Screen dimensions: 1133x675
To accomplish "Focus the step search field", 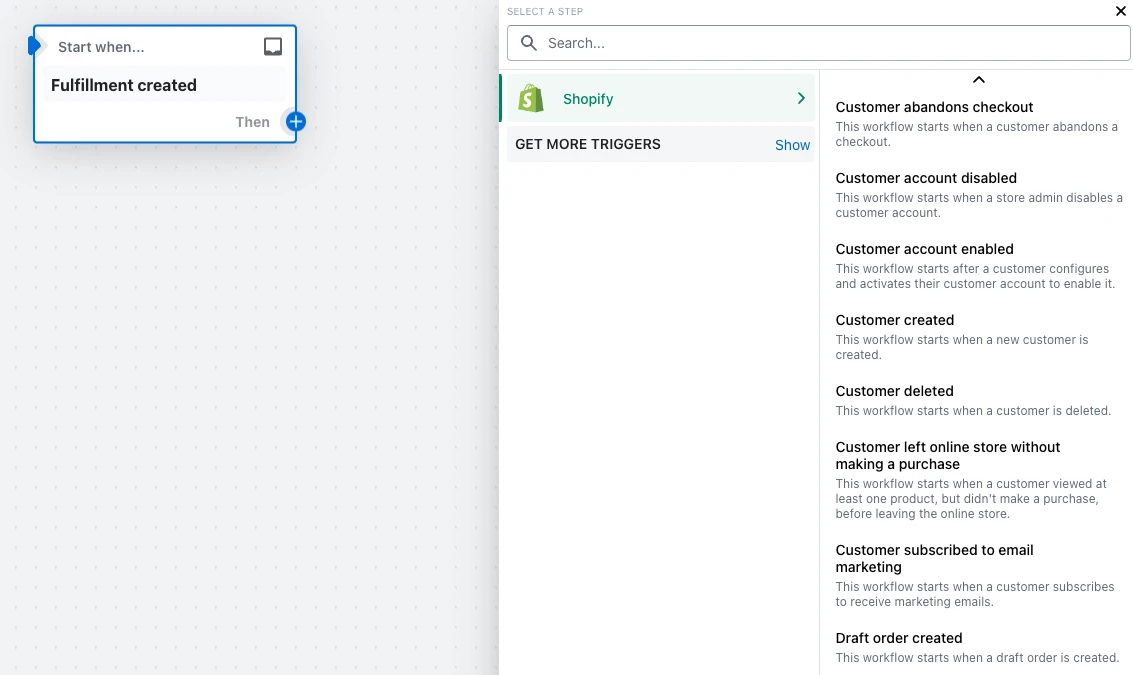I will (830, 44).
